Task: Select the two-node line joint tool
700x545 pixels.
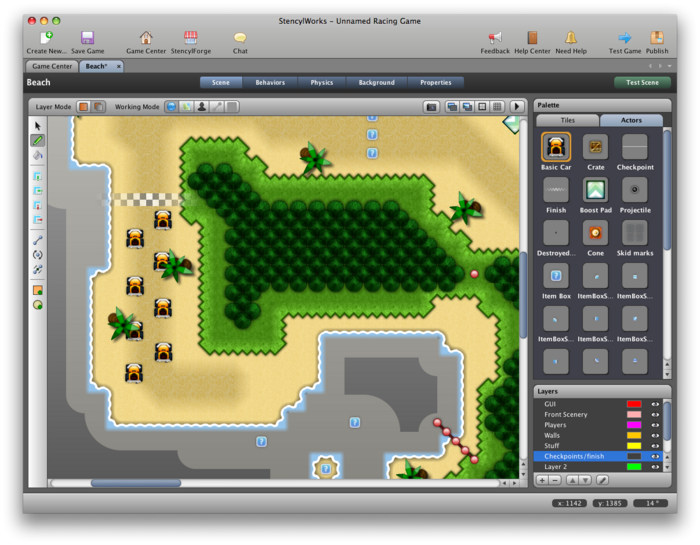Action: [38, 240]
